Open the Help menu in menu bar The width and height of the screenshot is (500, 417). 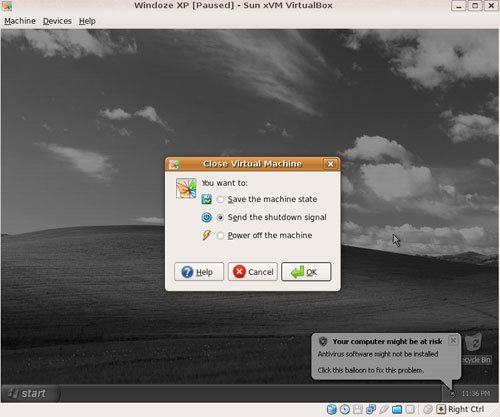(87, 21)
